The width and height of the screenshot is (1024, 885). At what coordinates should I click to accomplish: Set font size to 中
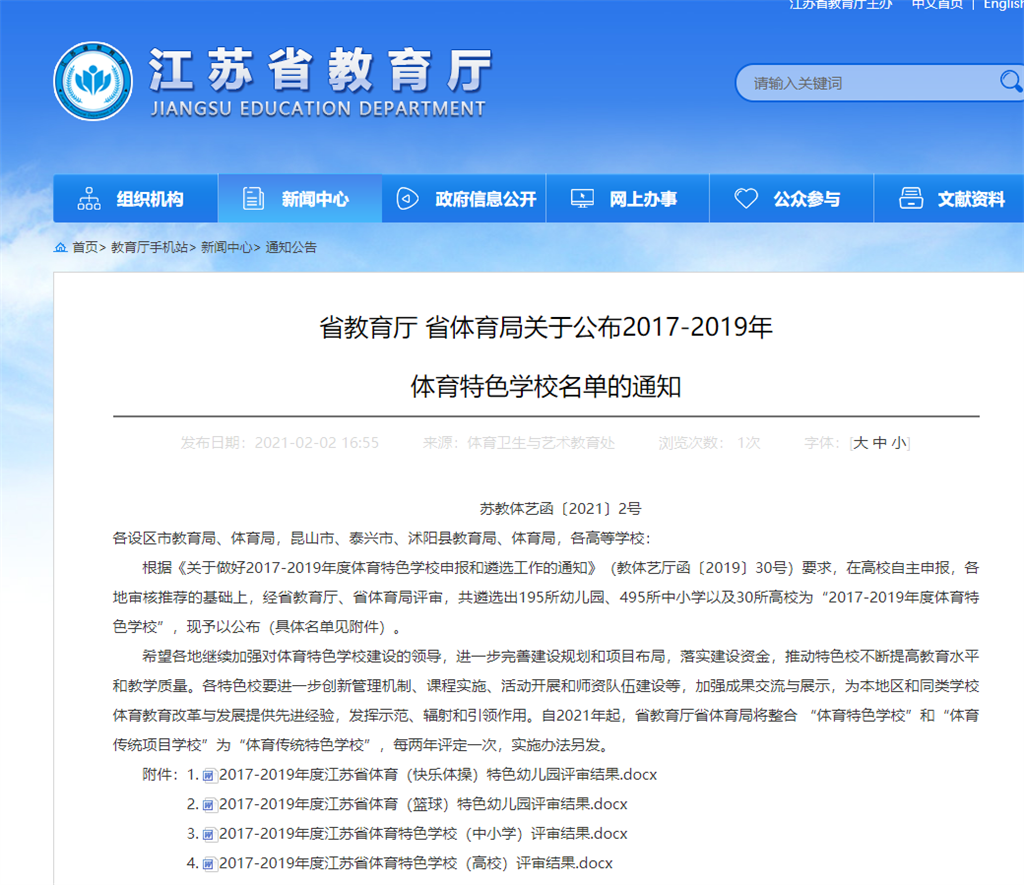tap(880, 443)
